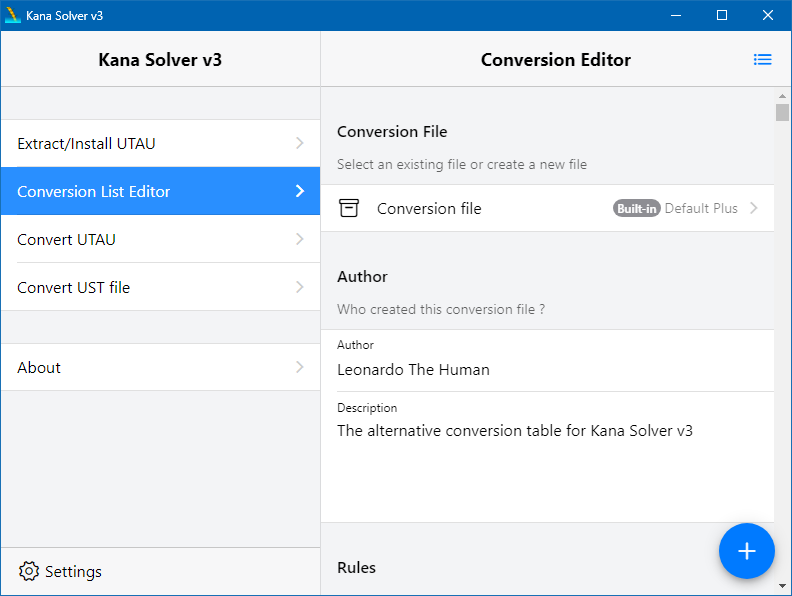Click the chevron on the About row
This screenshot has height=596, width=792.
click(300, 367)
